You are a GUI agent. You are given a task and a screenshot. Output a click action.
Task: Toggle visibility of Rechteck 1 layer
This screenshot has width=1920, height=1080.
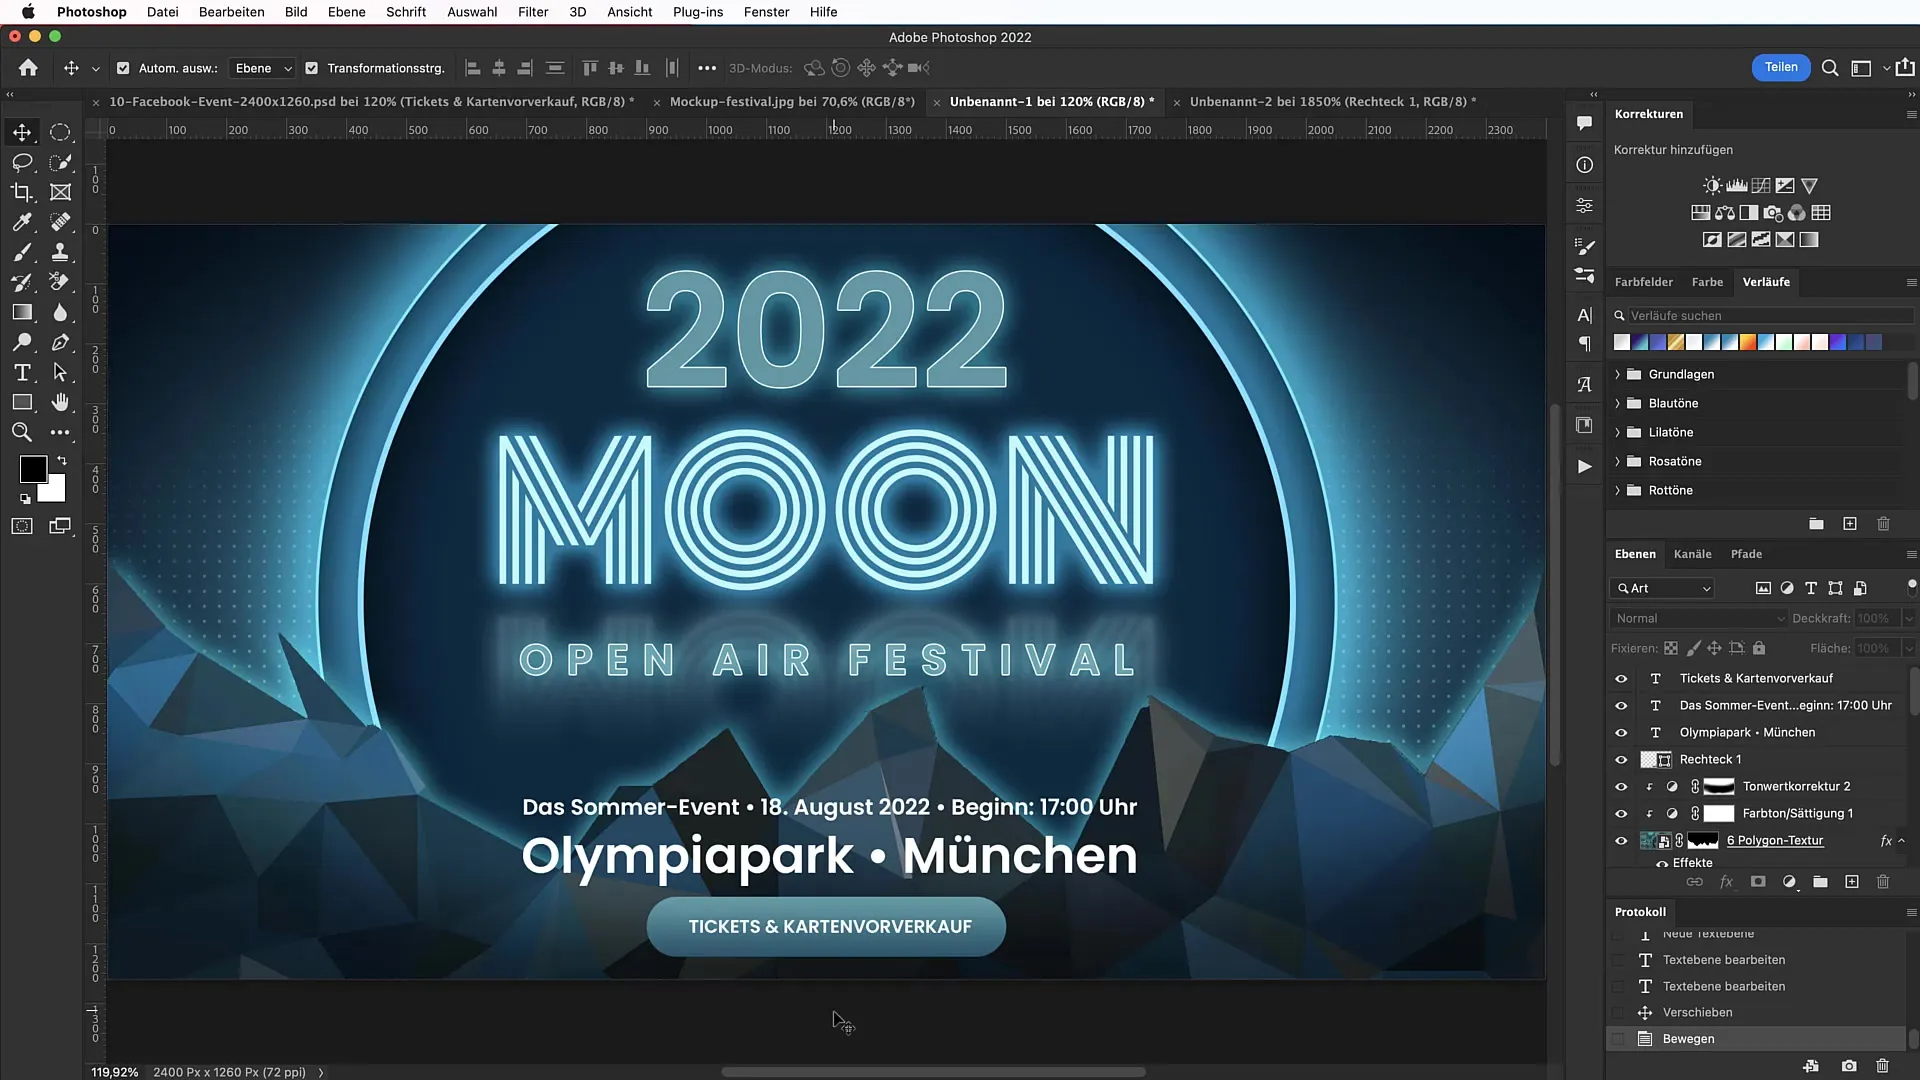click(x=1622, y=760)
